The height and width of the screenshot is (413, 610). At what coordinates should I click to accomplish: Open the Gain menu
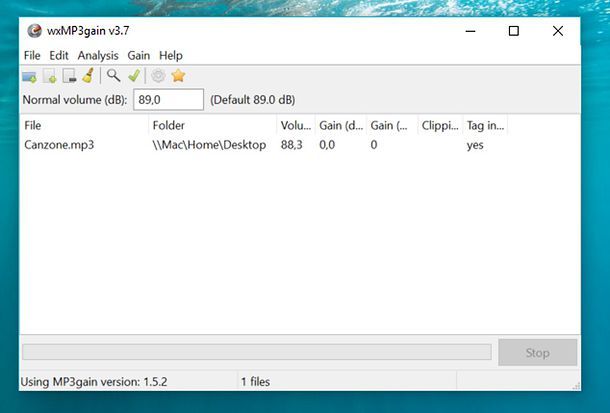[x=138, y=56]
